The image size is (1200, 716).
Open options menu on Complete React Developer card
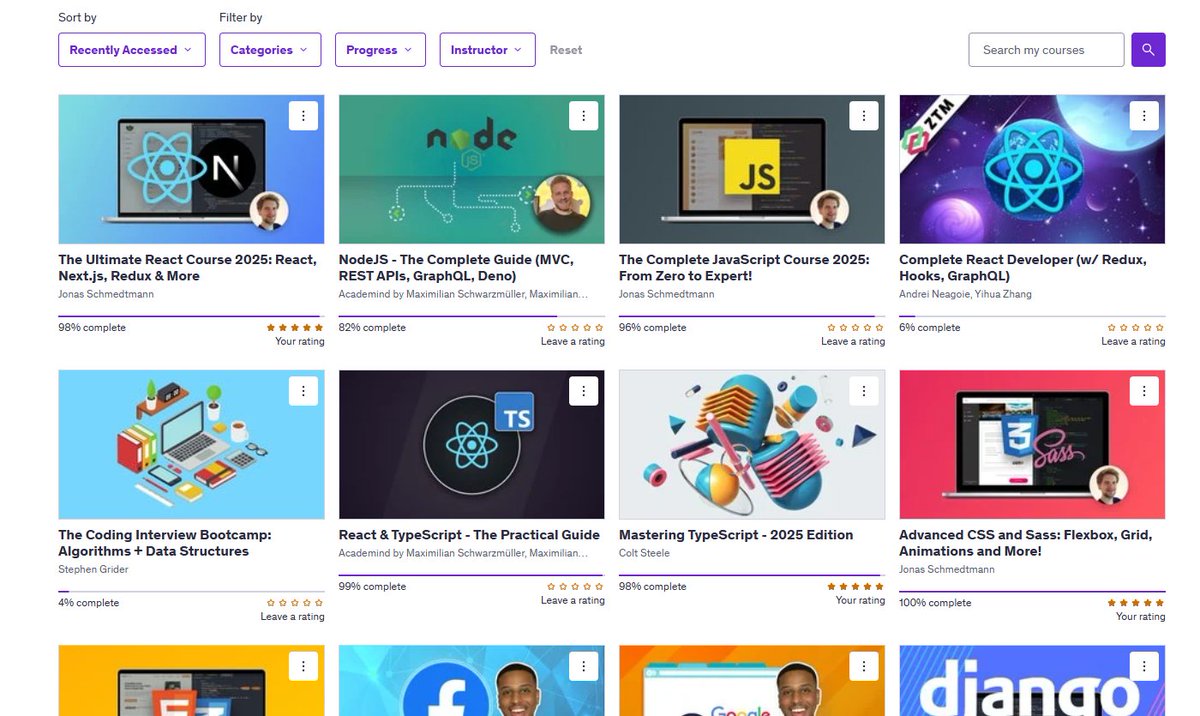(1144, 116)
